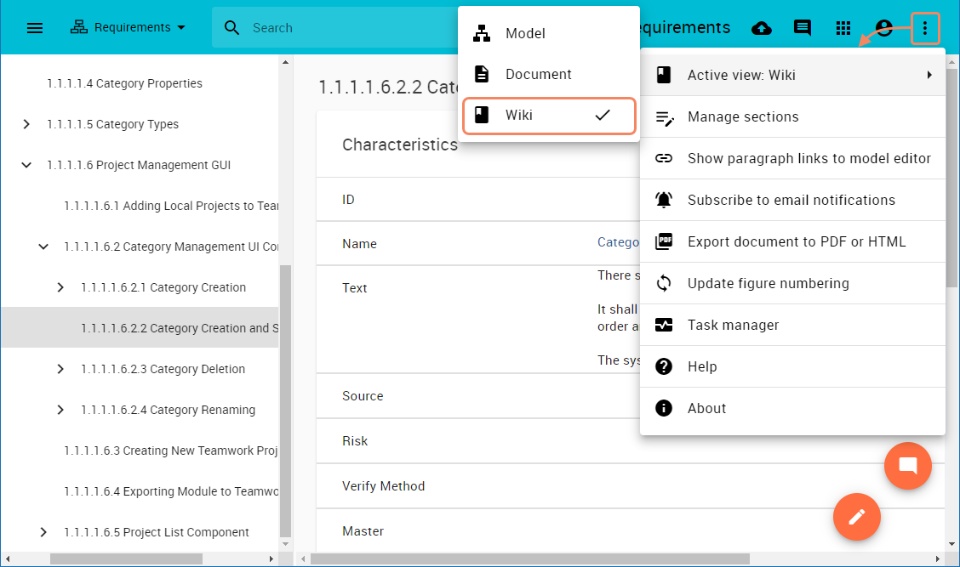
Task: Open the apps grid icon
Action: click(x=843, y=28)
